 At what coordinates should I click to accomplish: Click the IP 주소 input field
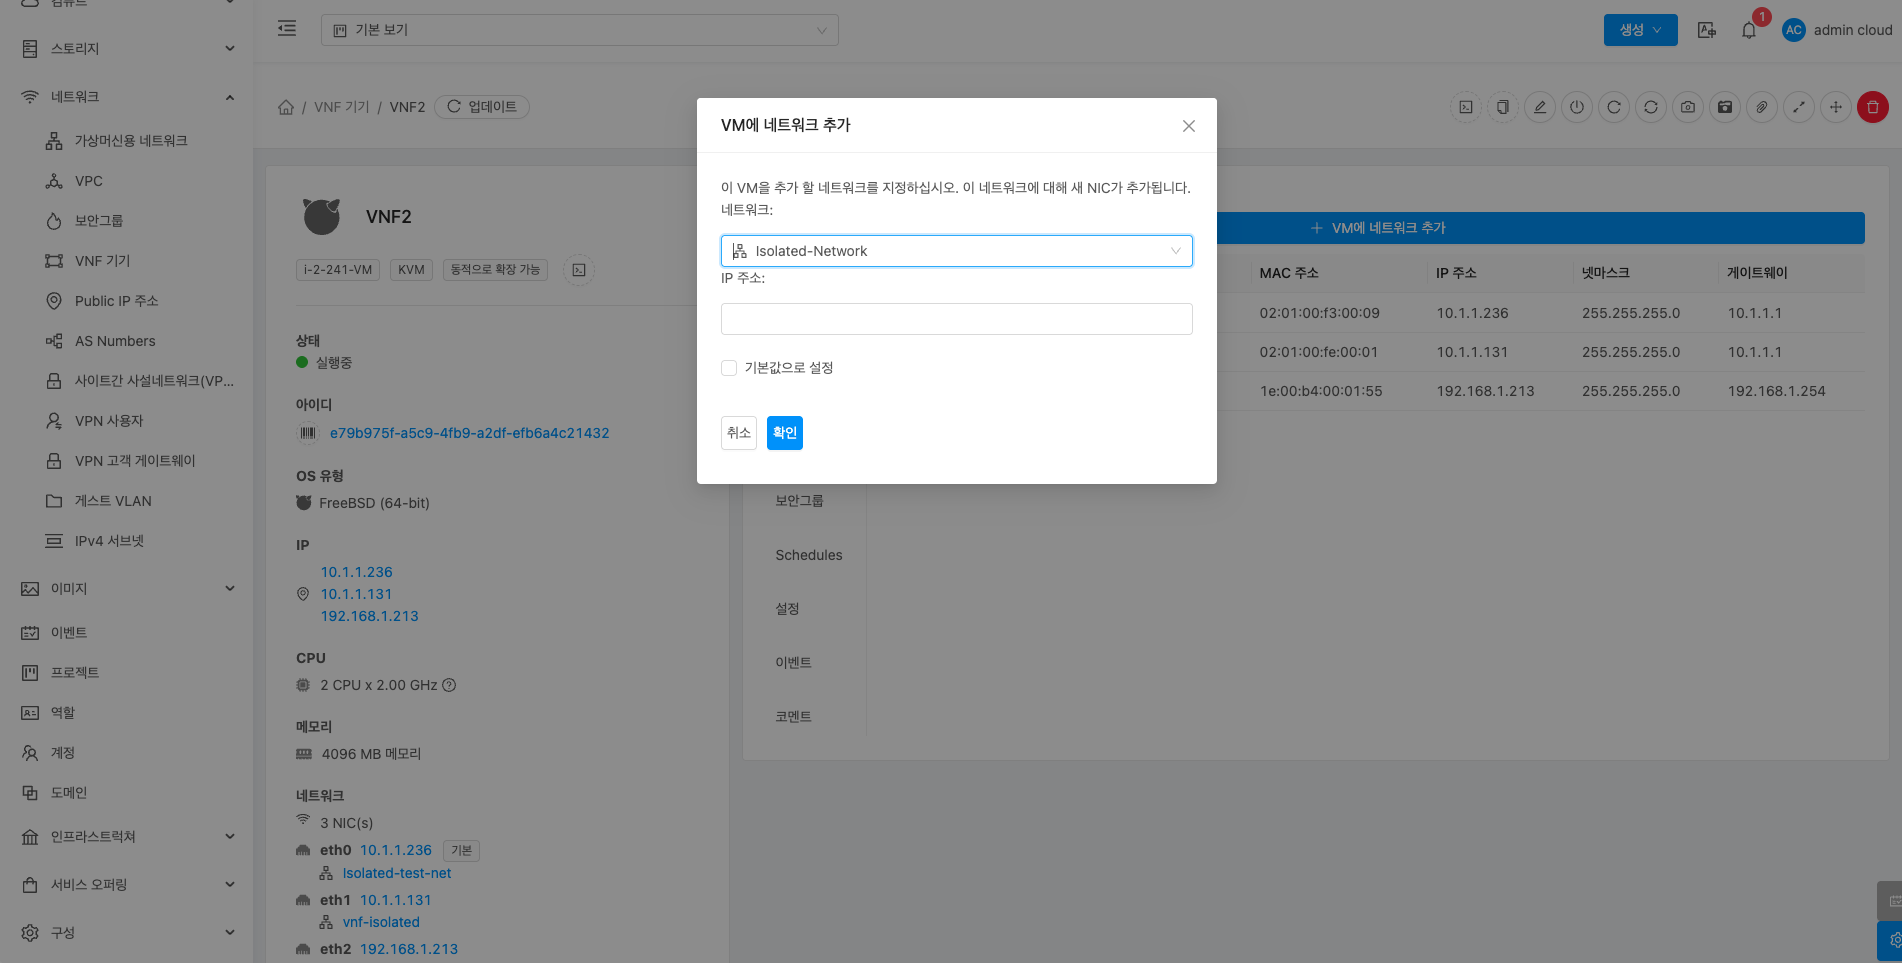click(956, 319)
